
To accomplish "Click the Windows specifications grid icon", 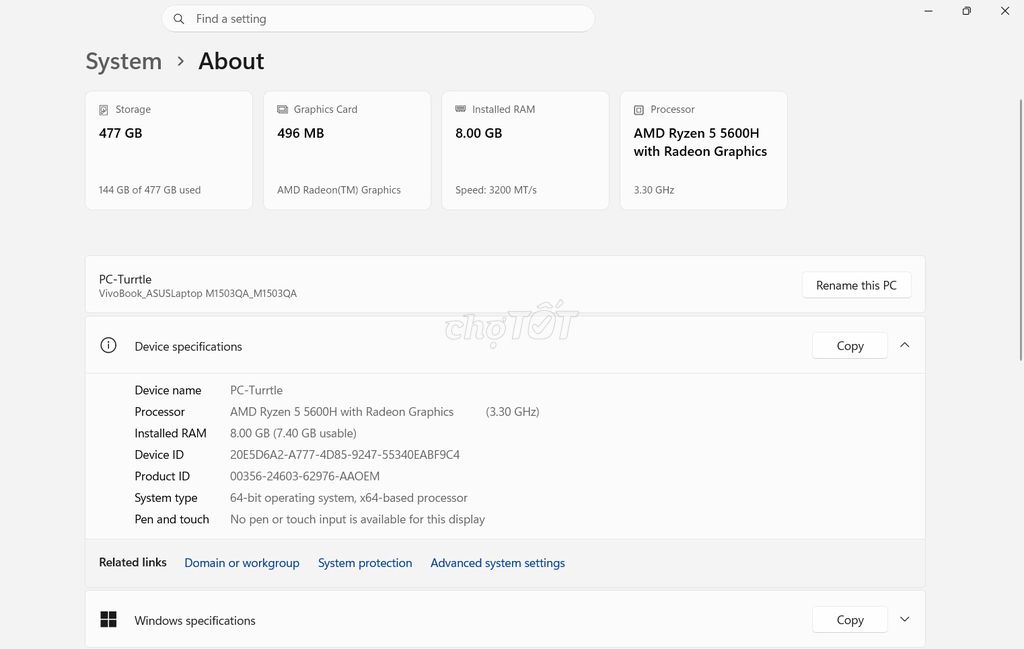I will tap(108, 619).
